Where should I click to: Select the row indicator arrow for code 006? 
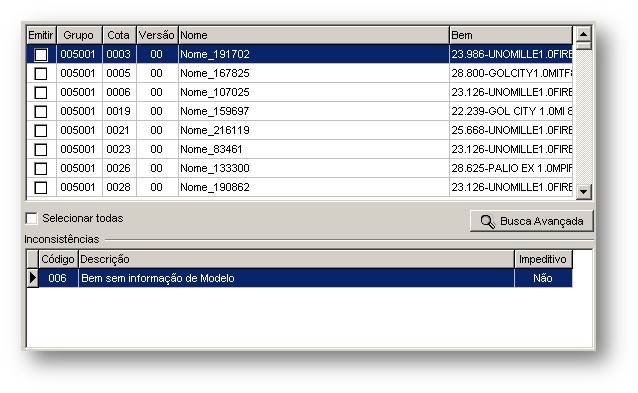pos(33,278)
